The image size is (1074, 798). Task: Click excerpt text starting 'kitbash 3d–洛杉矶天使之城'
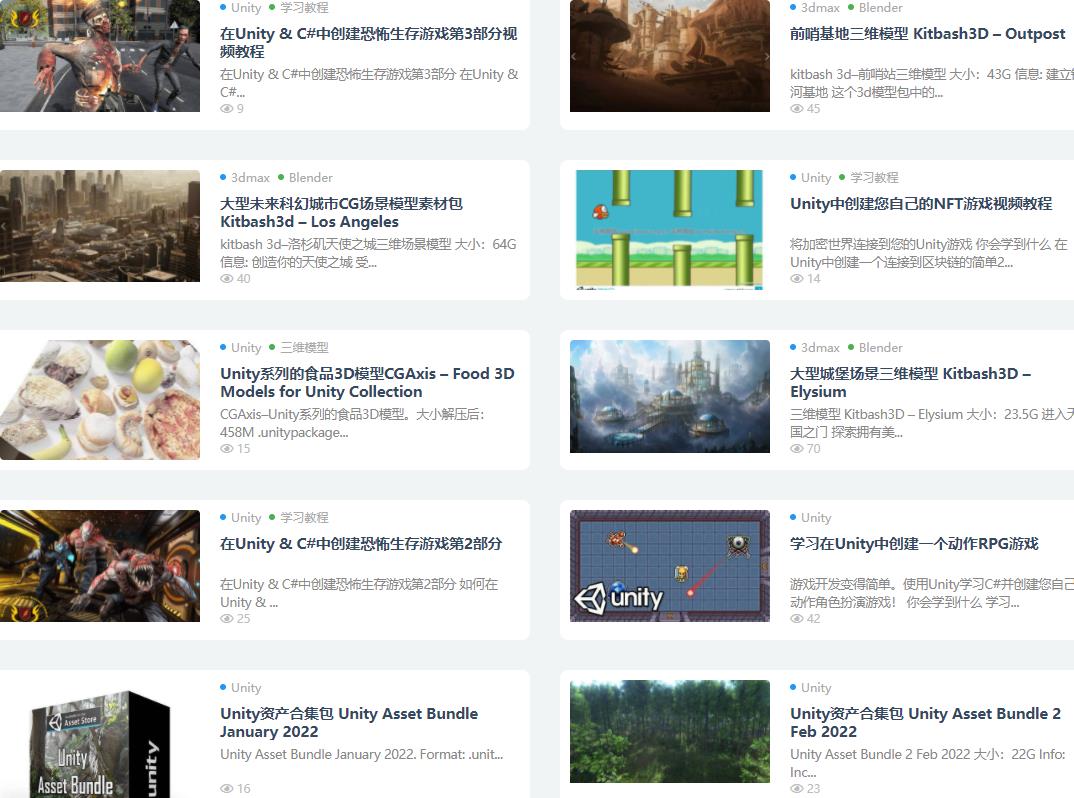point(368,253)
